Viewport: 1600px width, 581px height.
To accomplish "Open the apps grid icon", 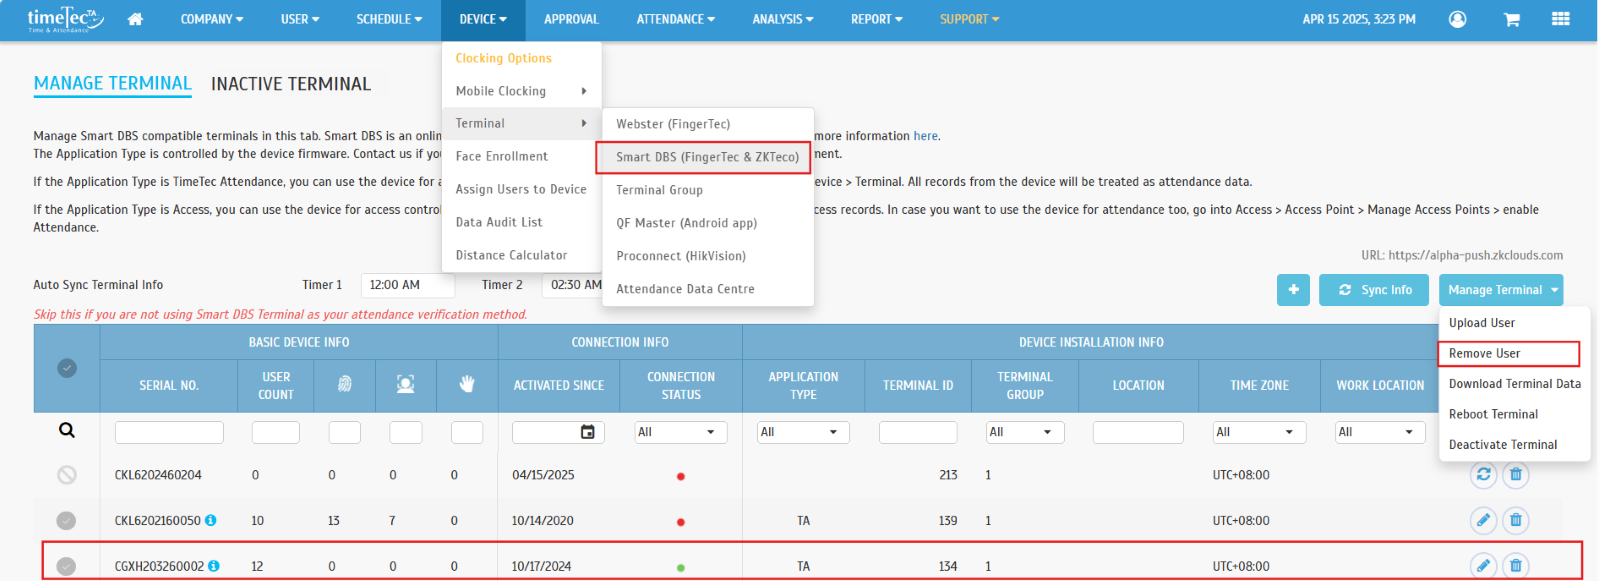I will [1560, 19].
